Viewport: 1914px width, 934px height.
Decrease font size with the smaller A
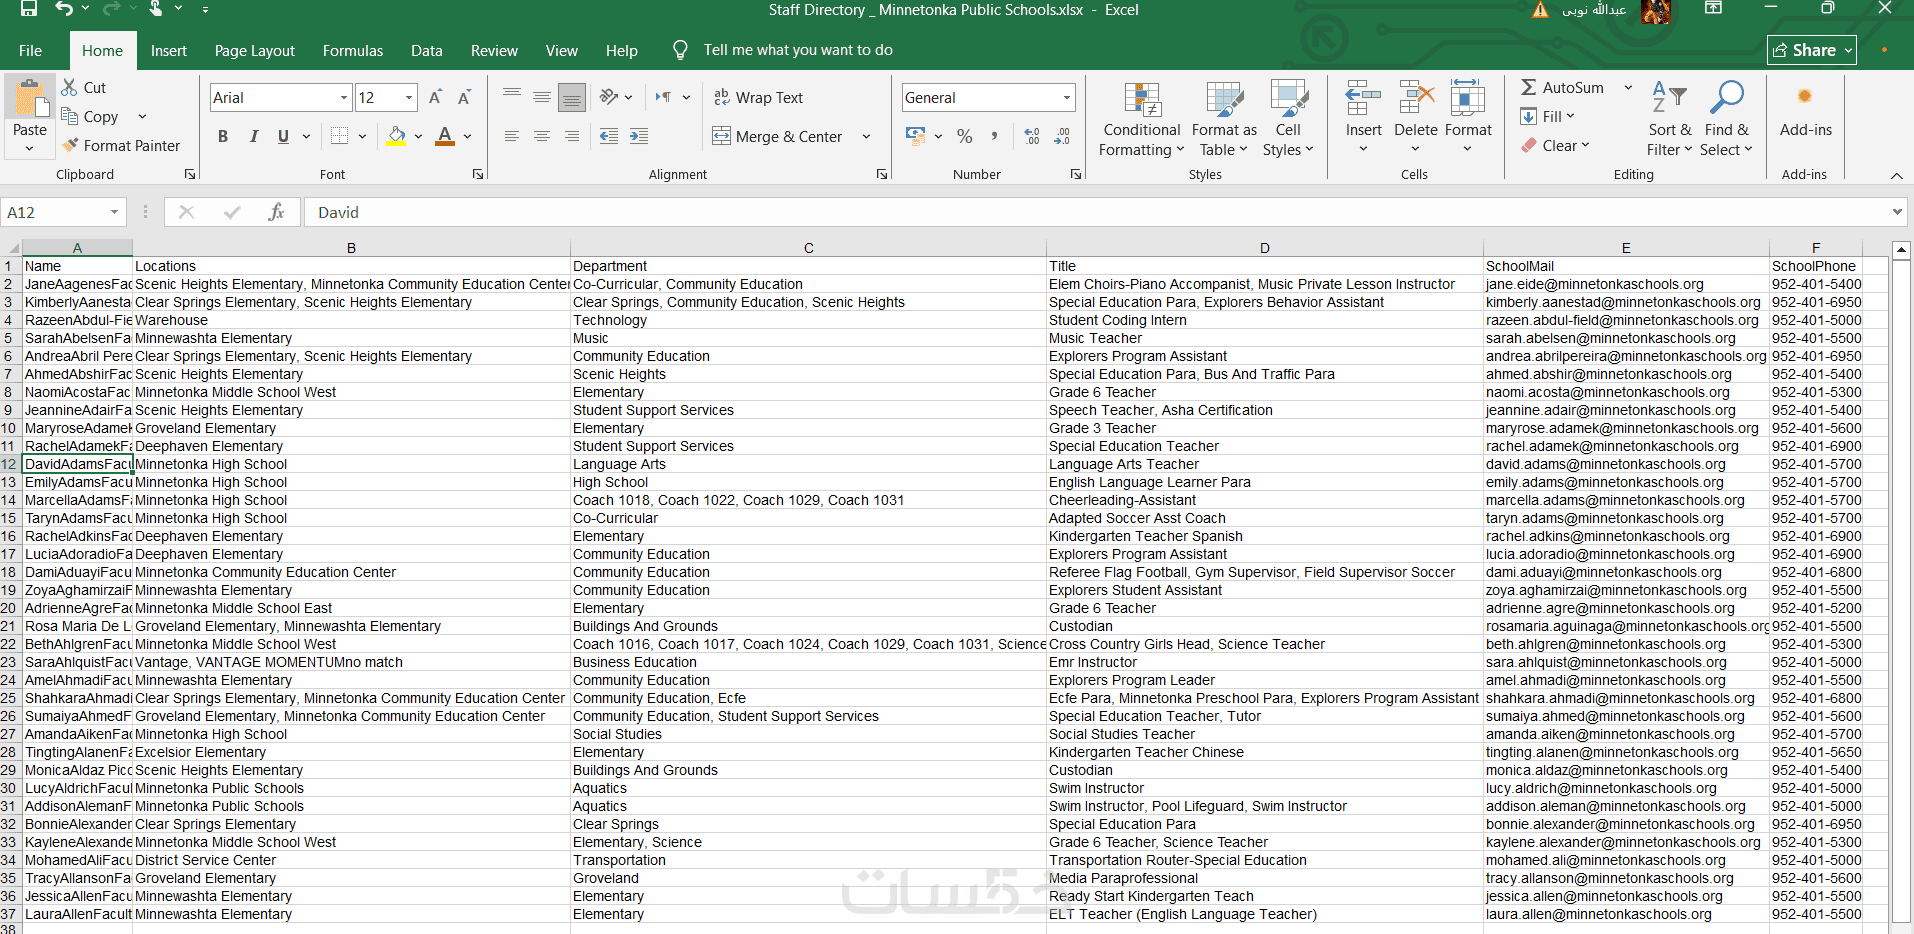pos(464,98)
